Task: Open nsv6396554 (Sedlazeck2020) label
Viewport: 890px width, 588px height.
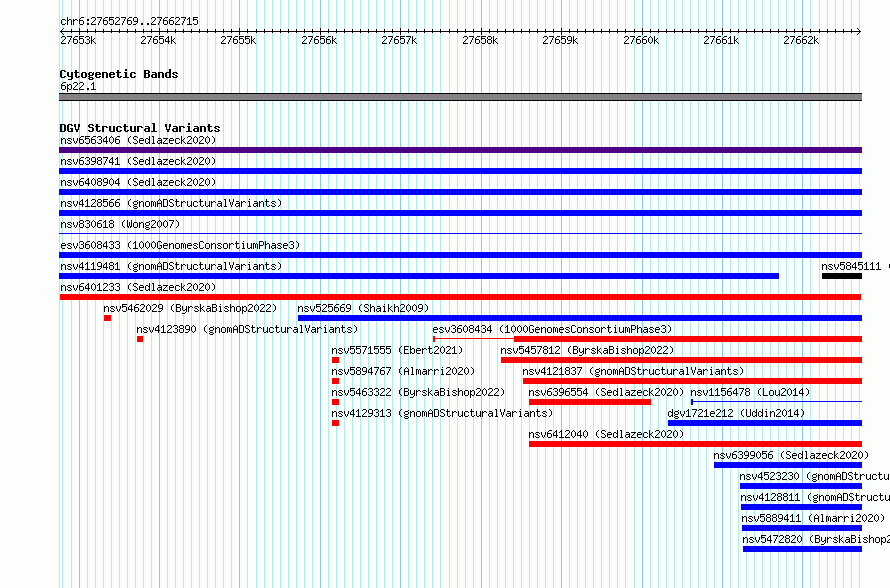Action: (606, 392)
